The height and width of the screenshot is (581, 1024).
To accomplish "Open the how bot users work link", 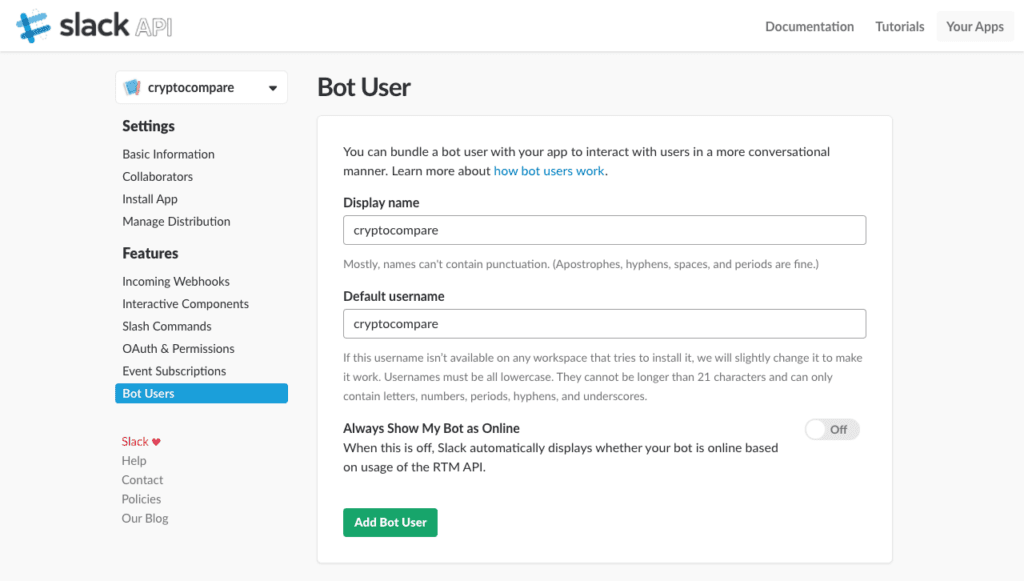I will click(550, 170).
